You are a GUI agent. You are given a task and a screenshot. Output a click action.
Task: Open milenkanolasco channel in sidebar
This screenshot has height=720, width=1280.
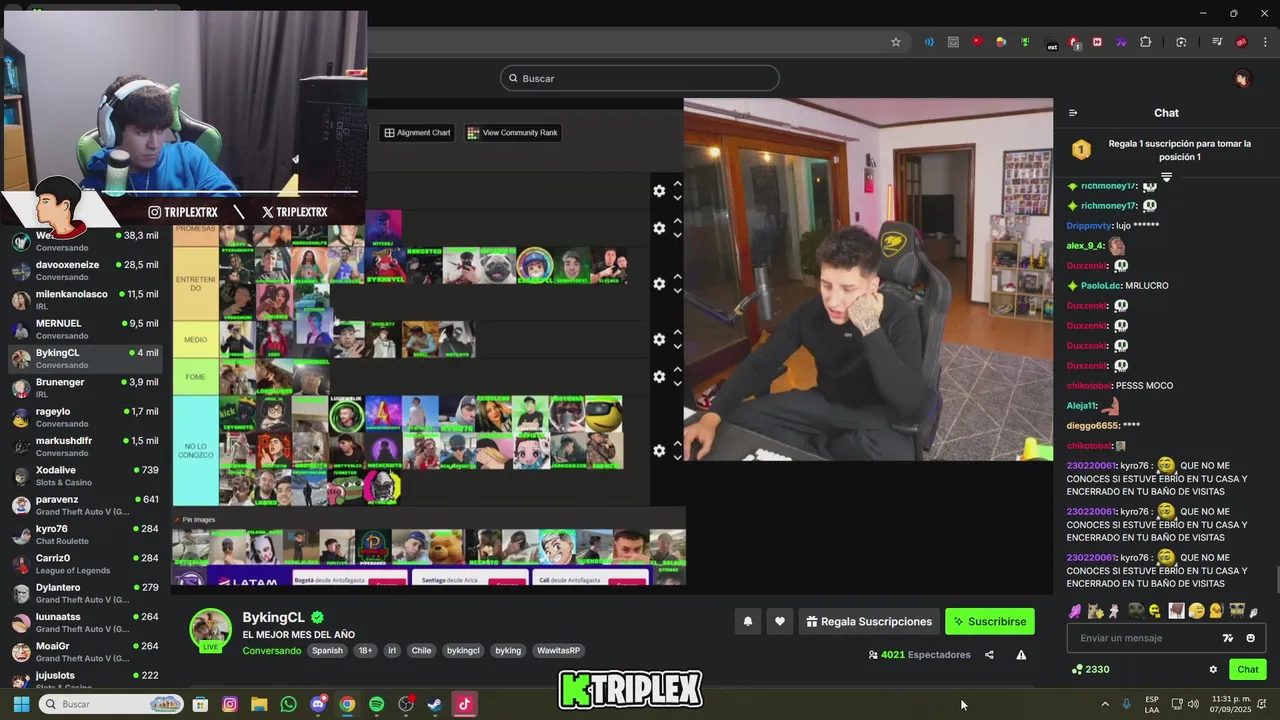tap(85, 300)
